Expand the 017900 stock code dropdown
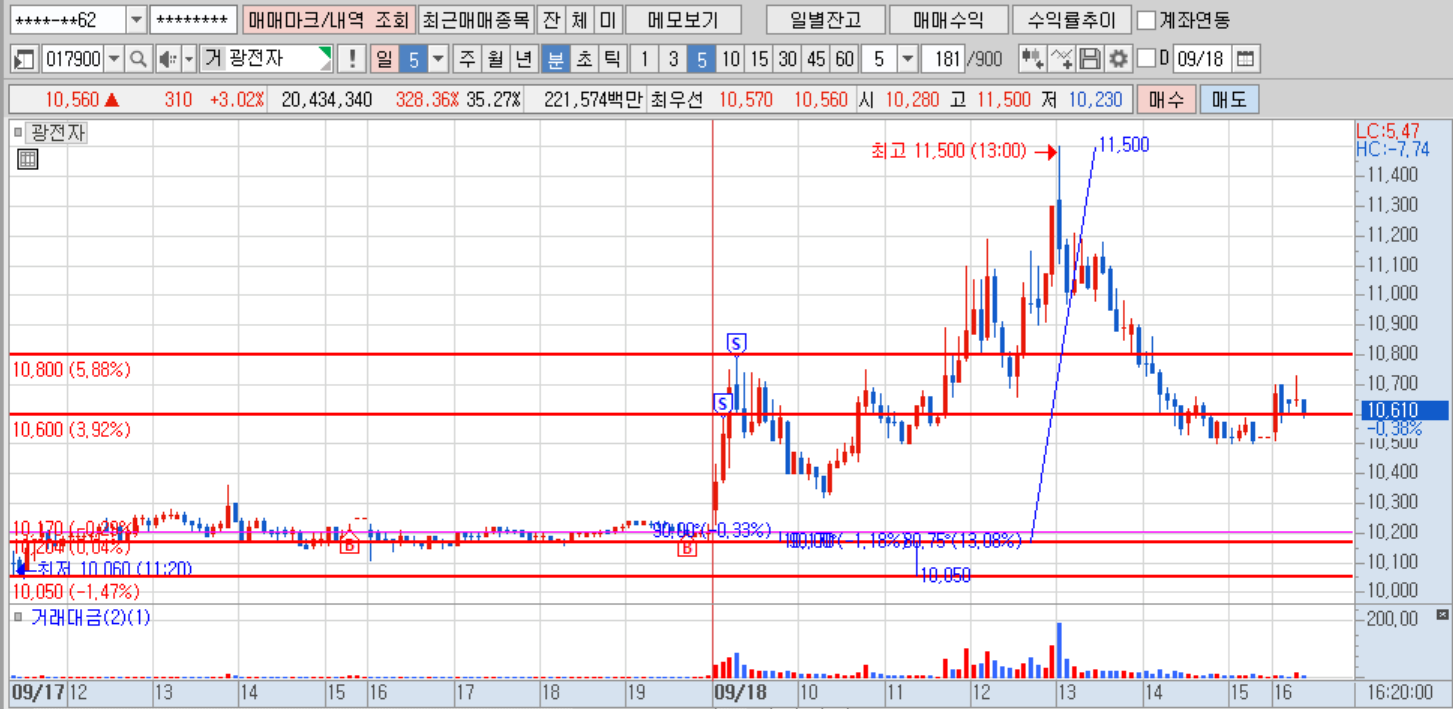Viewport: 1453px width, 709px height. coord(113,59)
